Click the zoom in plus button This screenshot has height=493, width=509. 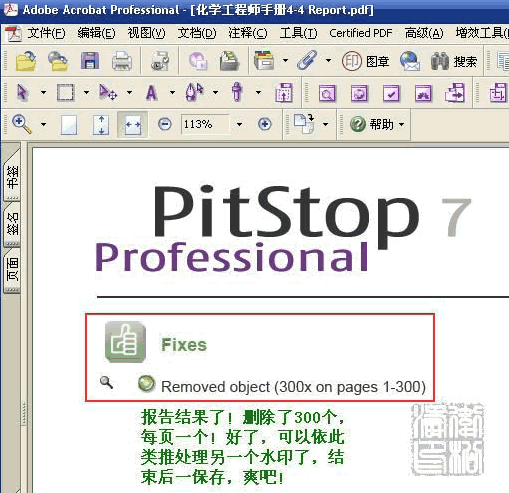(265, 124)
